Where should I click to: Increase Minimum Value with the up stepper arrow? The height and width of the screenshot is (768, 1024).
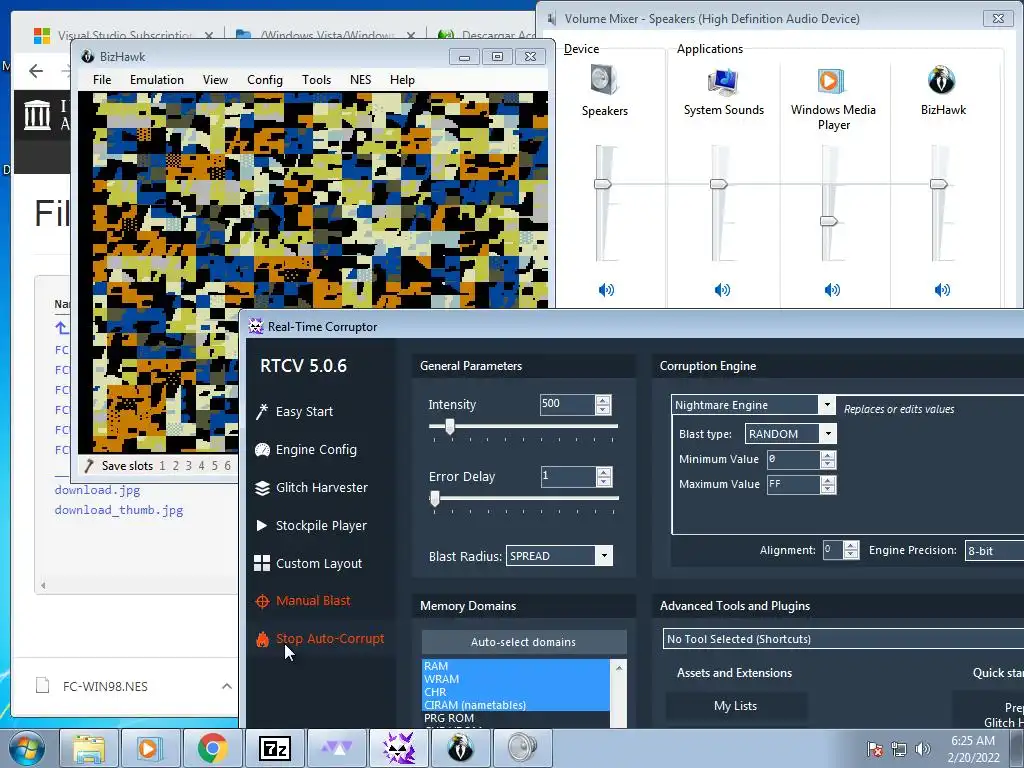coord(828,455)
